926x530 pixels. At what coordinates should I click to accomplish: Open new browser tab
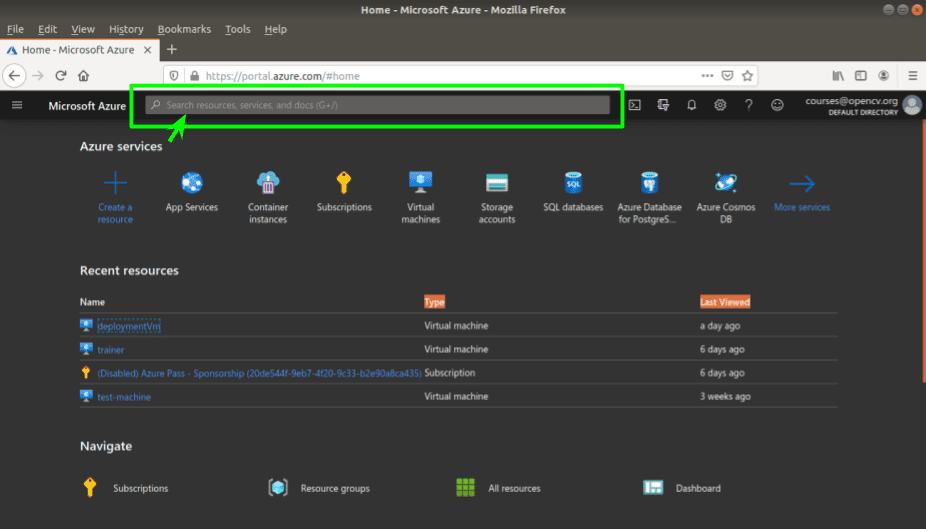point(172,50)
